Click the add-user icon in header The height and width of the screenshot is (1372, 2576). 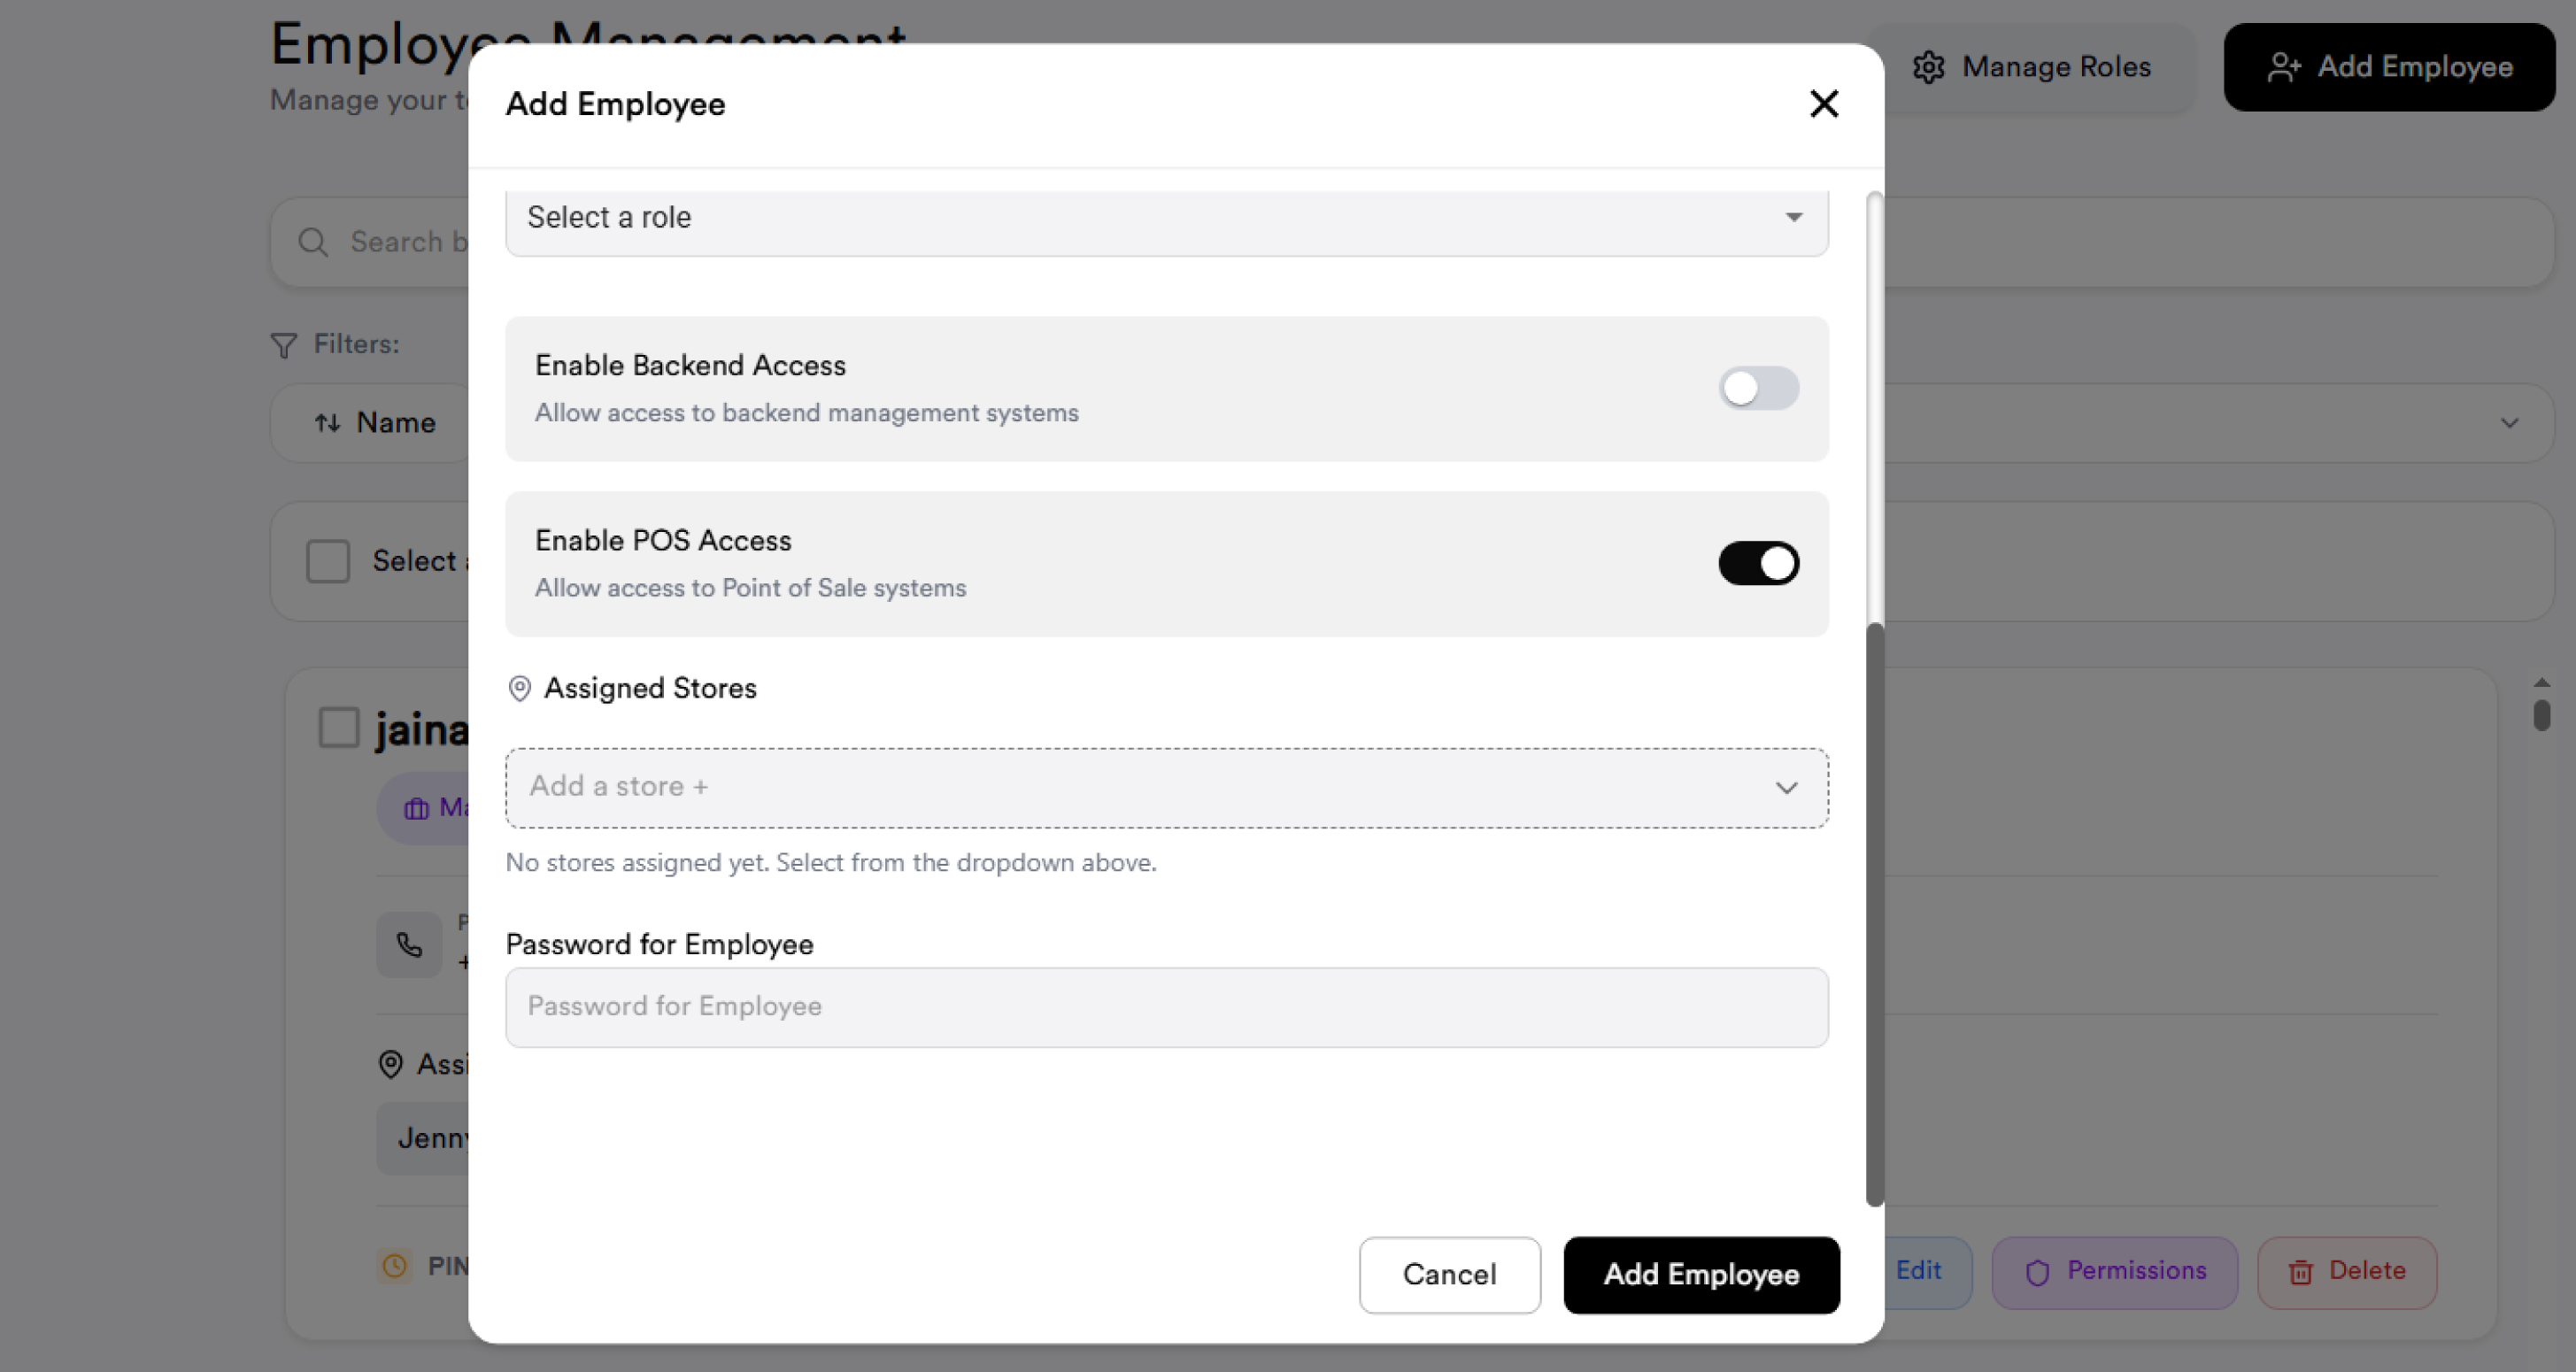click(x=2284, y=67)
